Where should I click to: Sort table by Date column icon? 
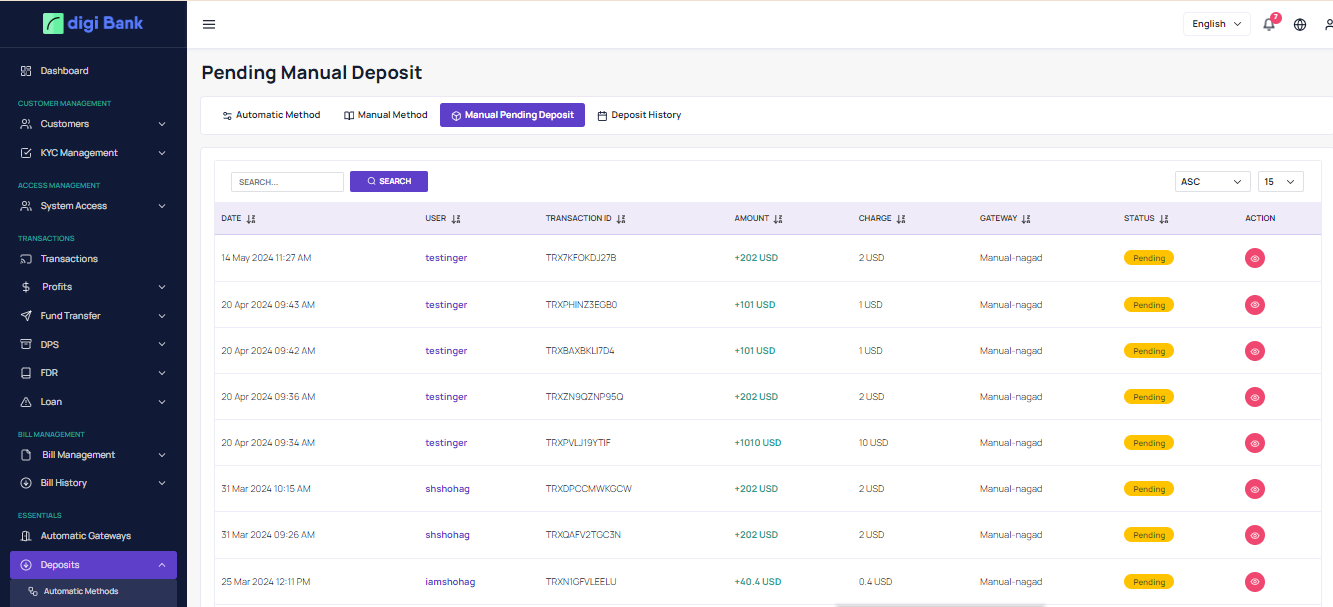coord(251,218)
